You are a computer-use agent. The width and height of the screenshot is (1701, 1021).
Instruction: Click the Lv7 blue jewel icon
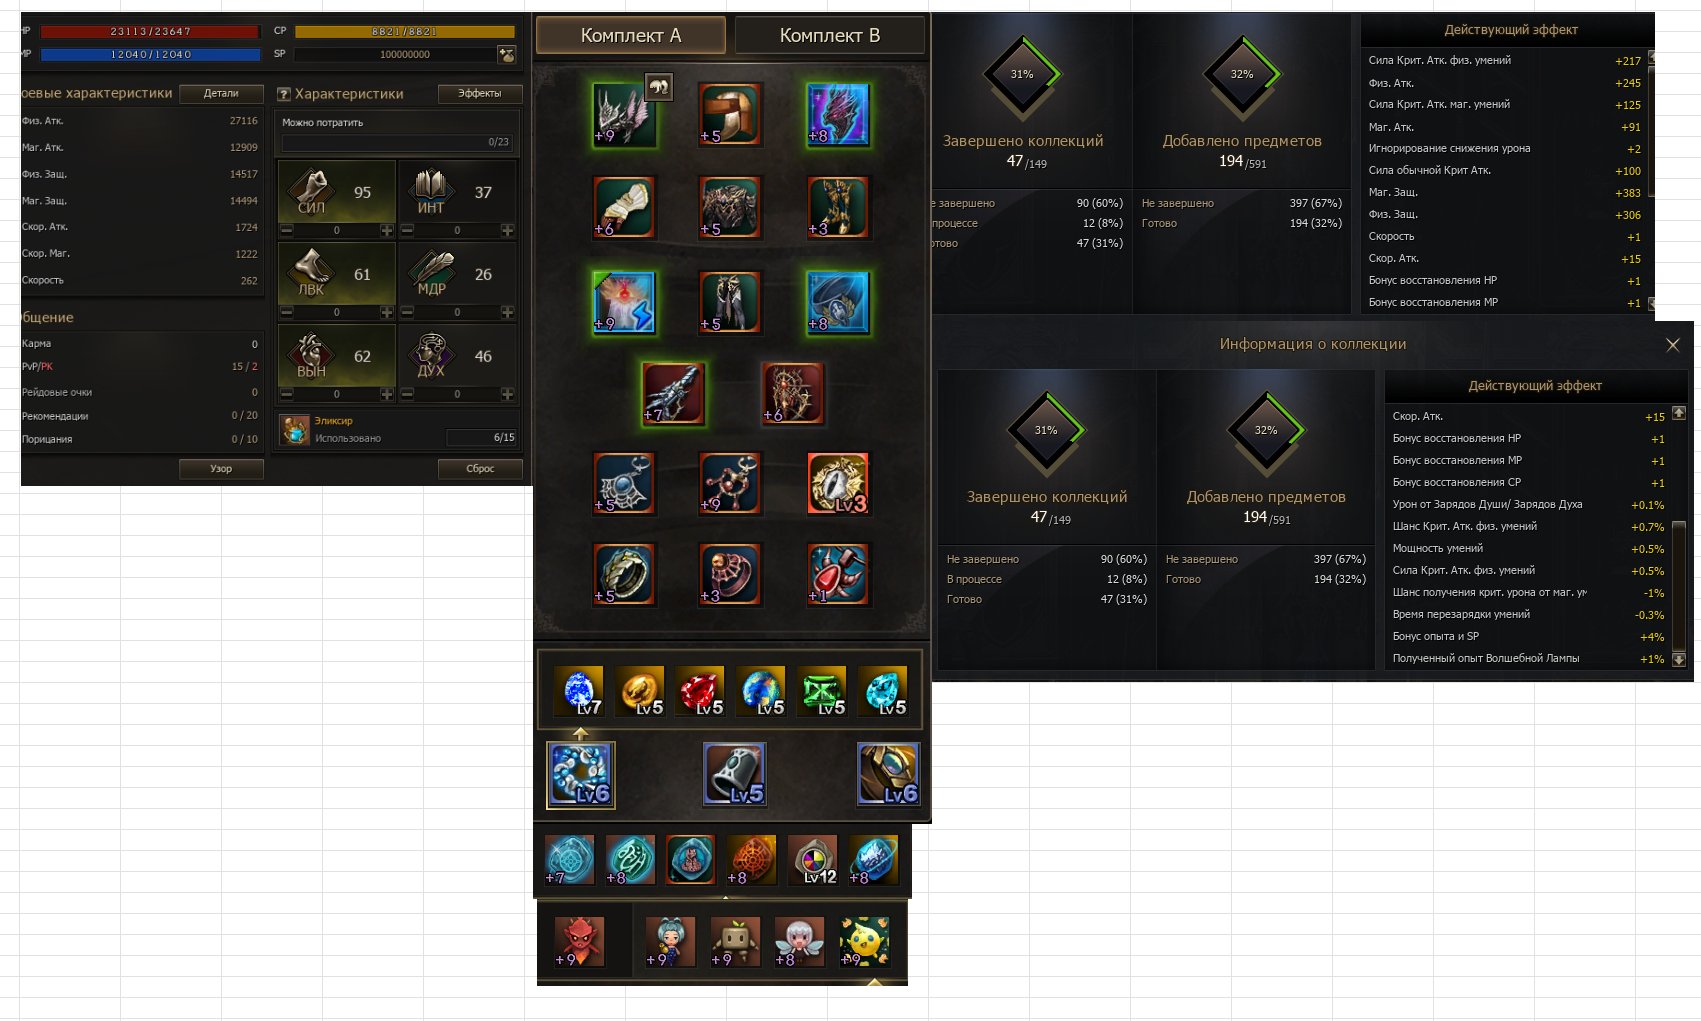pyautogui.click(x=579, y=691)
